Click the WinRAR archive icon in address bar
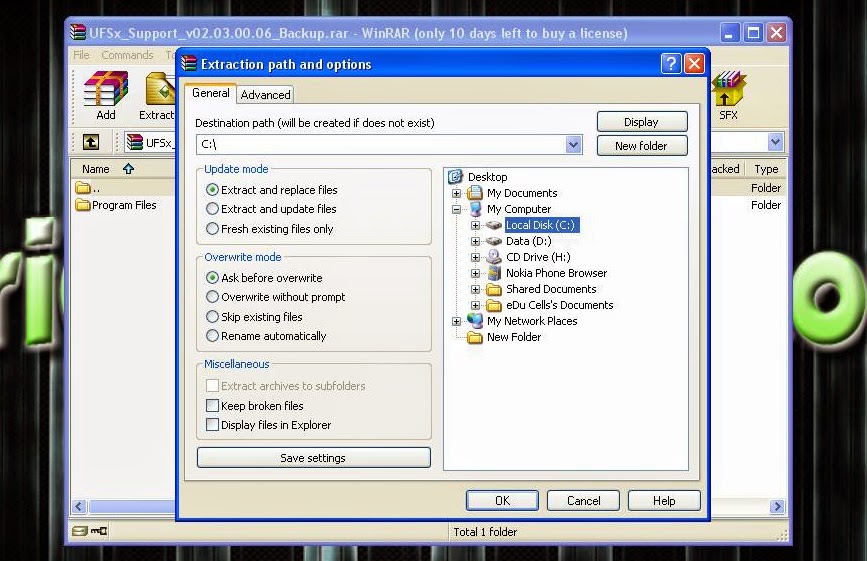 point(134,142)
